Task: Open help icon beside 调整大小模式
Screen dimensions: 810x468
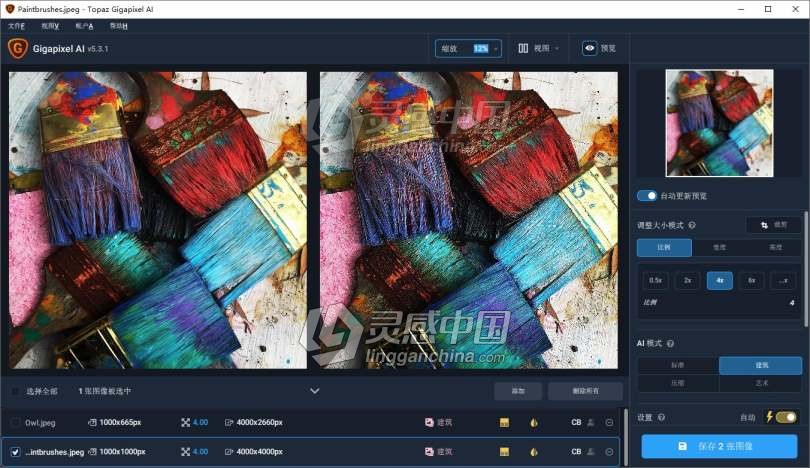Action: pyautogui.click(x=692, y=225)
